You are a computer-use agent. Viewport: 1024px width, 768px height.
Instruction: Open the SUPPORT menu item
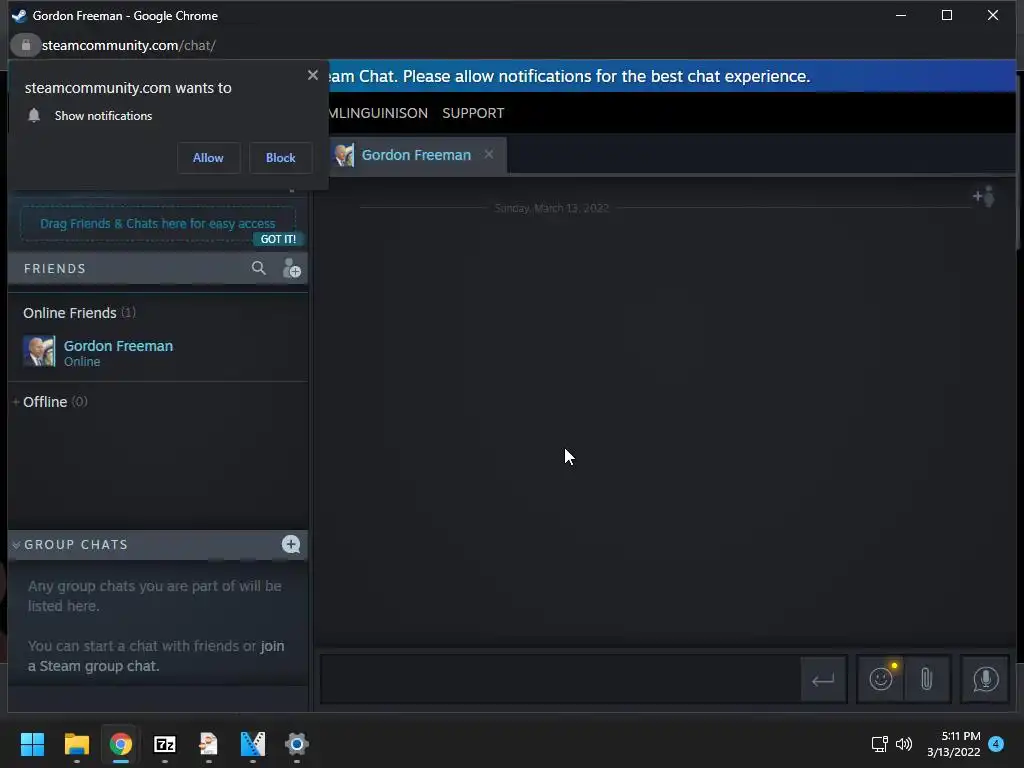473,113
